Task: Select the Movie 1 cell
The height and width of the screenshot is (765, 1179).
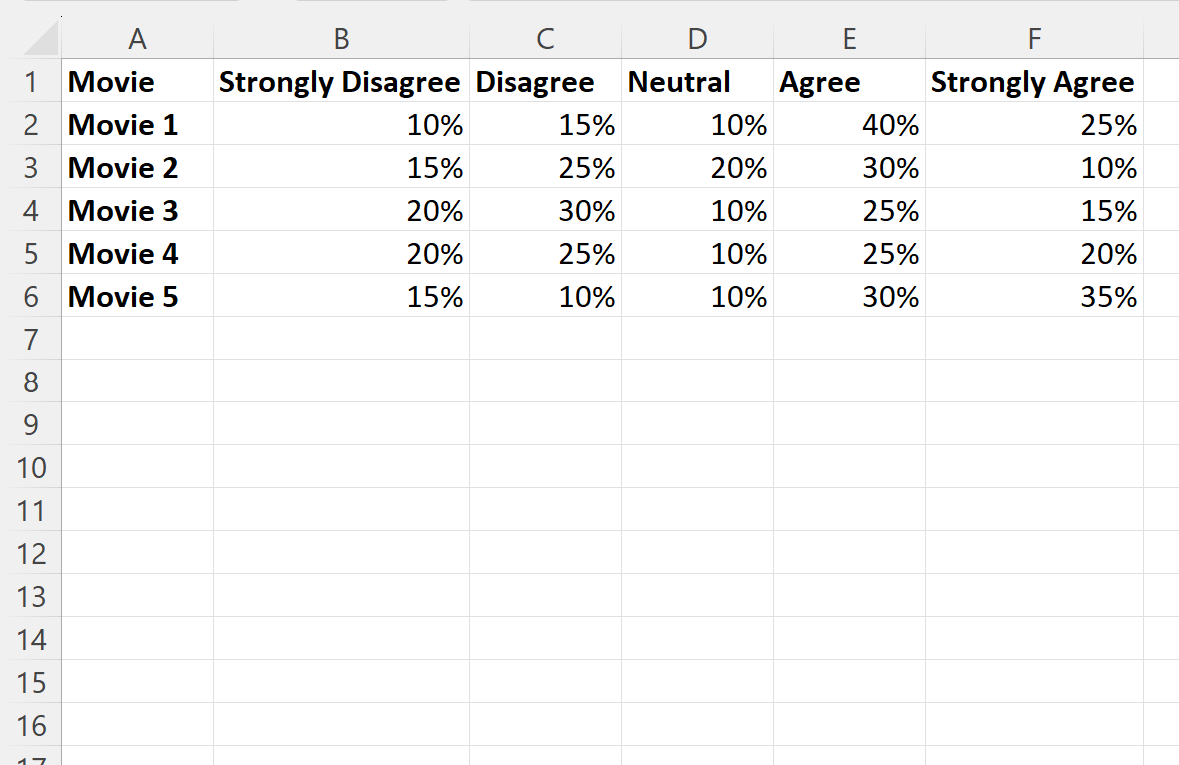Action: 123,125
